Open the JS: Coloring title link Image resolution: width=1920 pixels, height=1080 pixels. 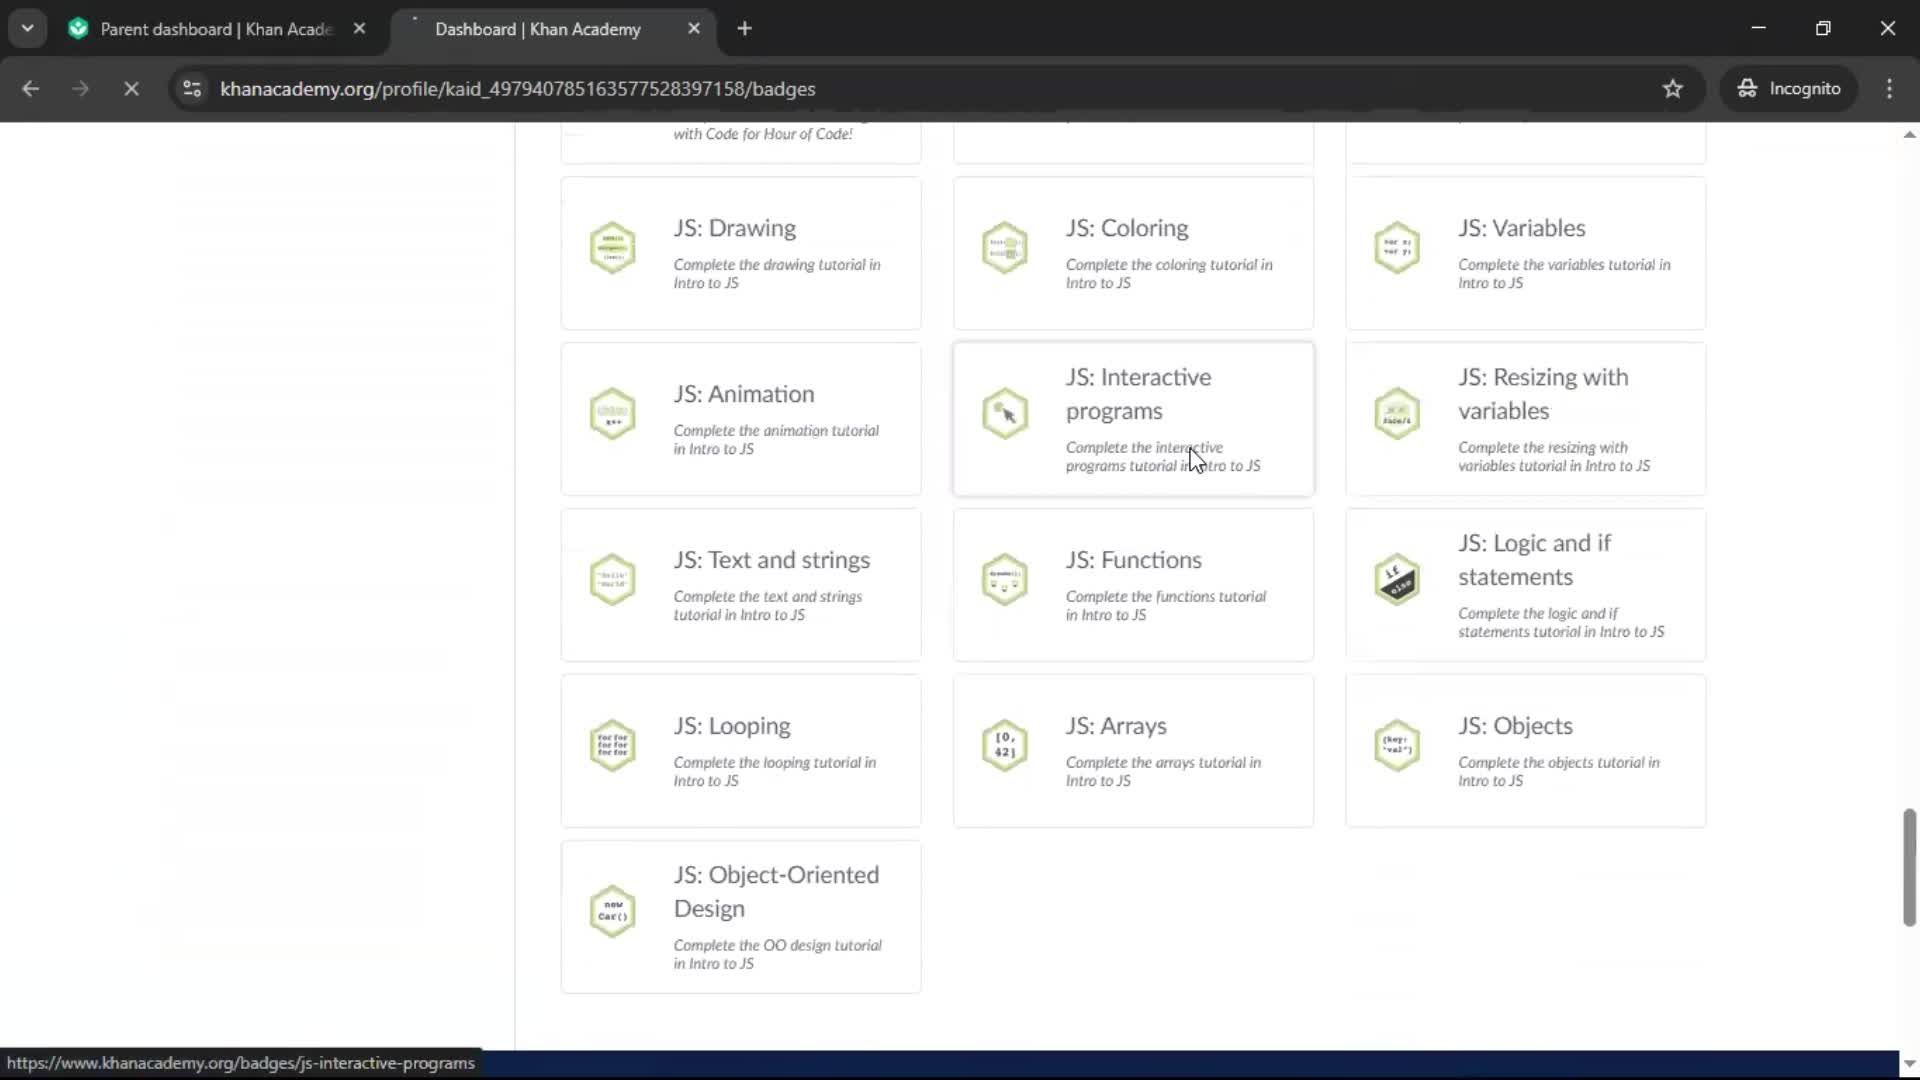click(1127, 228)
